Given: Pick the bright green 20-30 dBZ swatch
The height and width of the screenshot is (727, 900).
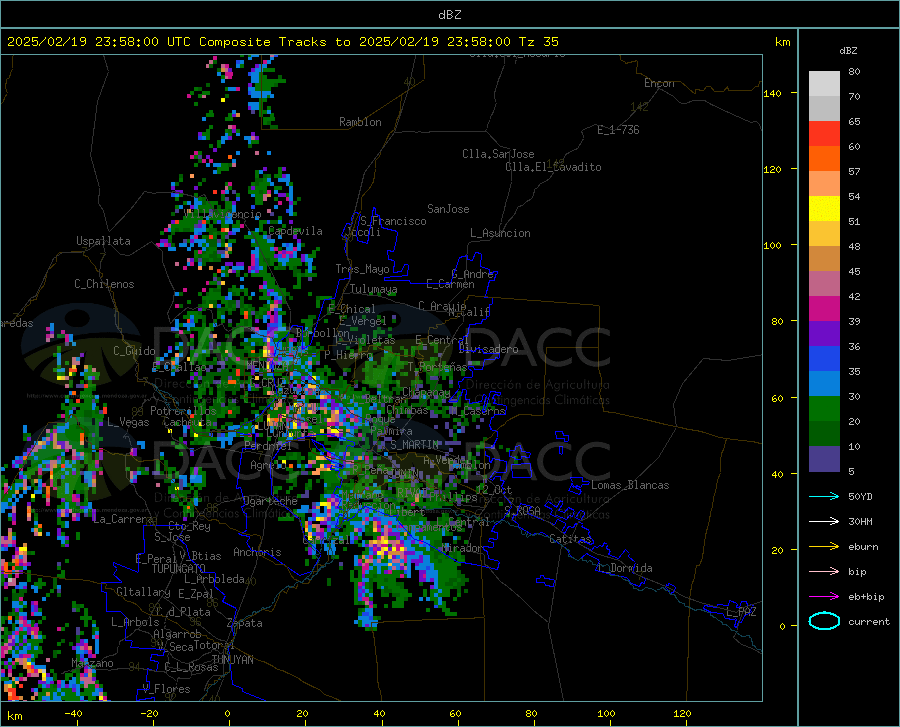Looking at the screenshot, I should coord(824,409).
